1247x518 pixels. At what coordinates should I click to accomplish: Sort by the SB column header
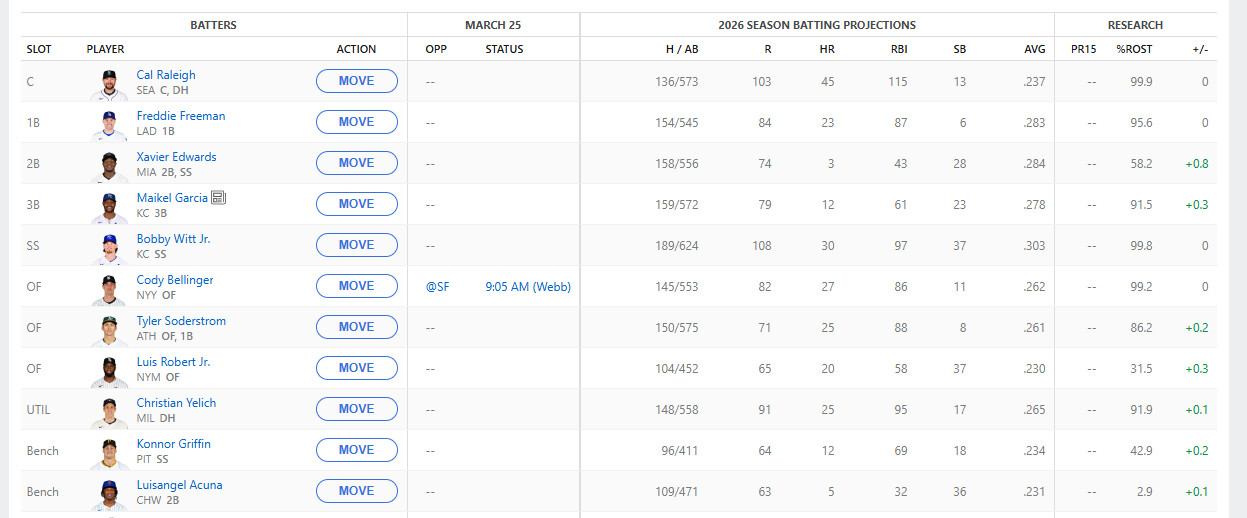click(x=959, y=49)
